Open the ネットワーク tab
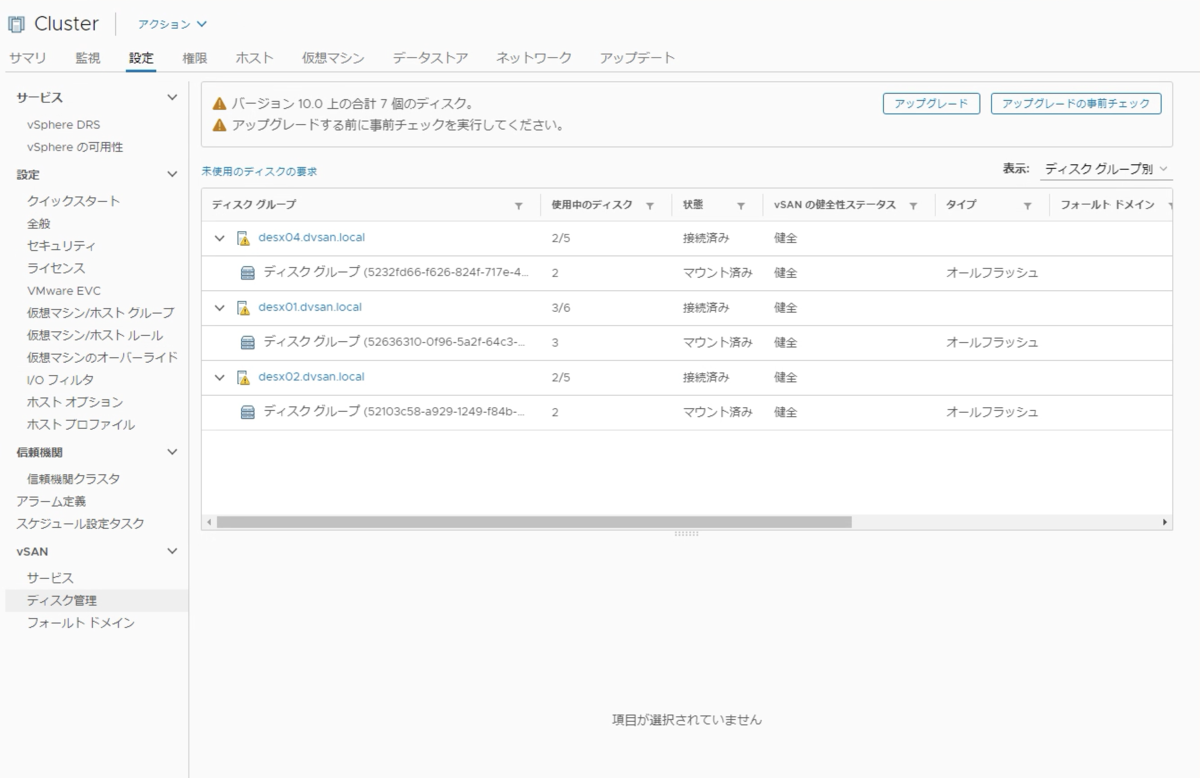Image resolution: width=1200 pixels, height=778 pixels. click(534, 58)
